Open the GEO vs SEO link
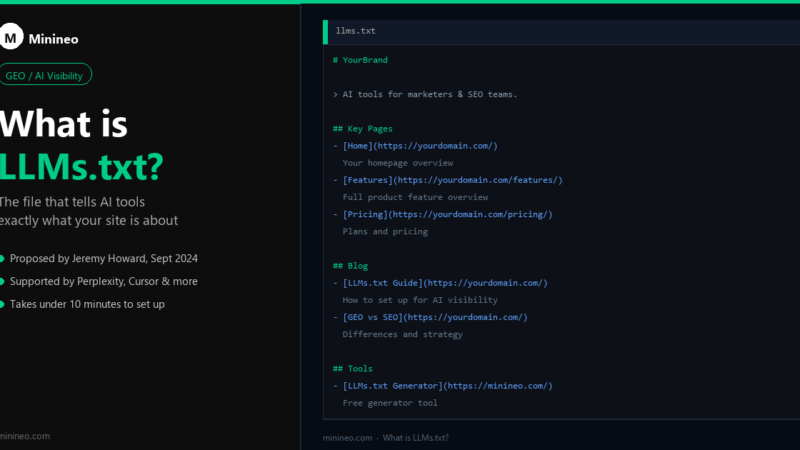800x450 pixels. [x=435, y=317]
